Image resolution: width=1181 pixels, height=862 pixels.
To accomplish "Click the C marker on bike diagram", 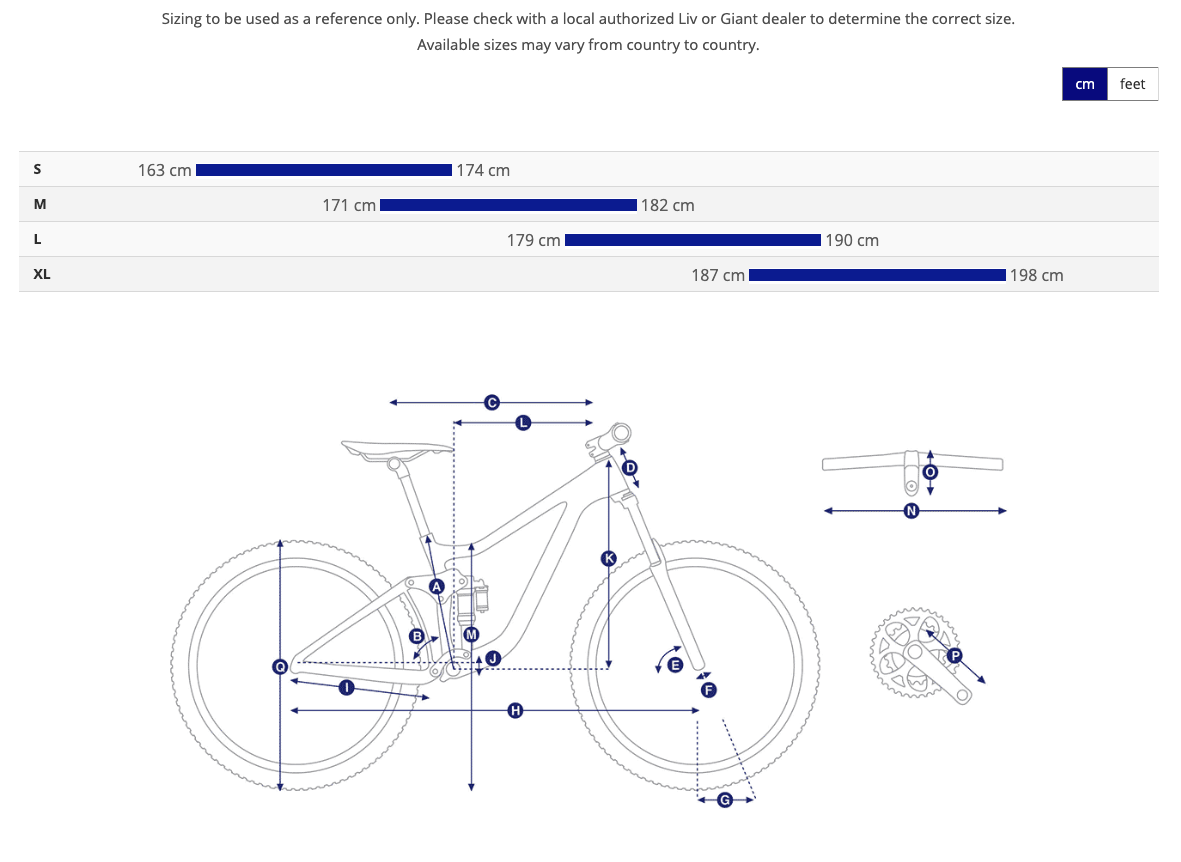I will 491,402.
